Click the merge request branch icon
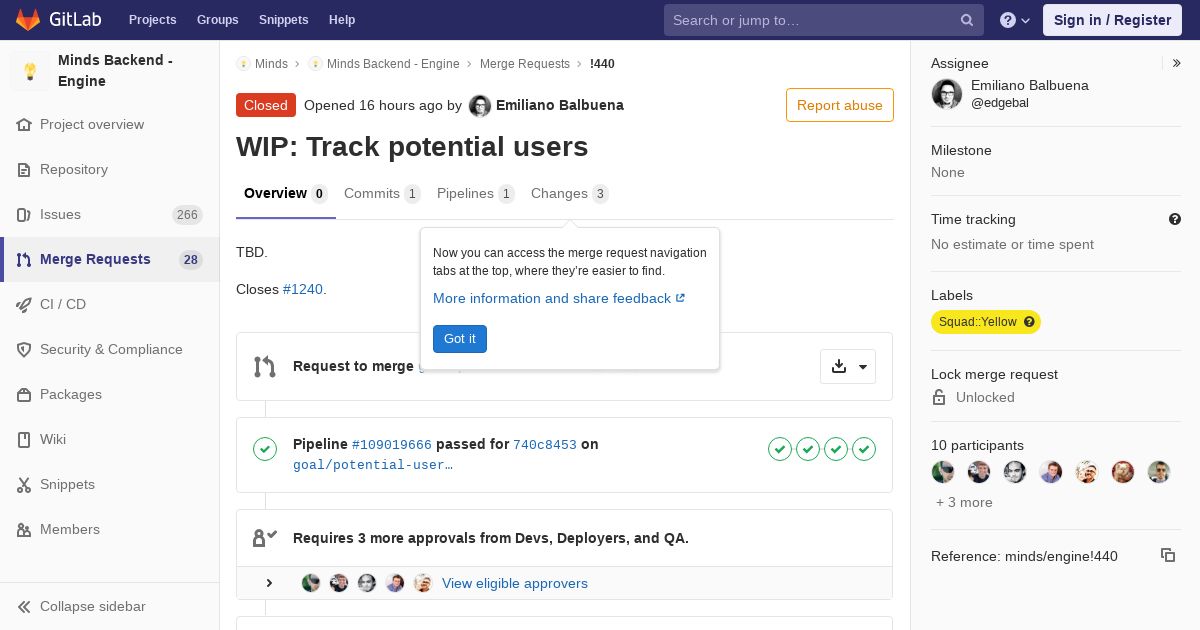 point(265,367)
